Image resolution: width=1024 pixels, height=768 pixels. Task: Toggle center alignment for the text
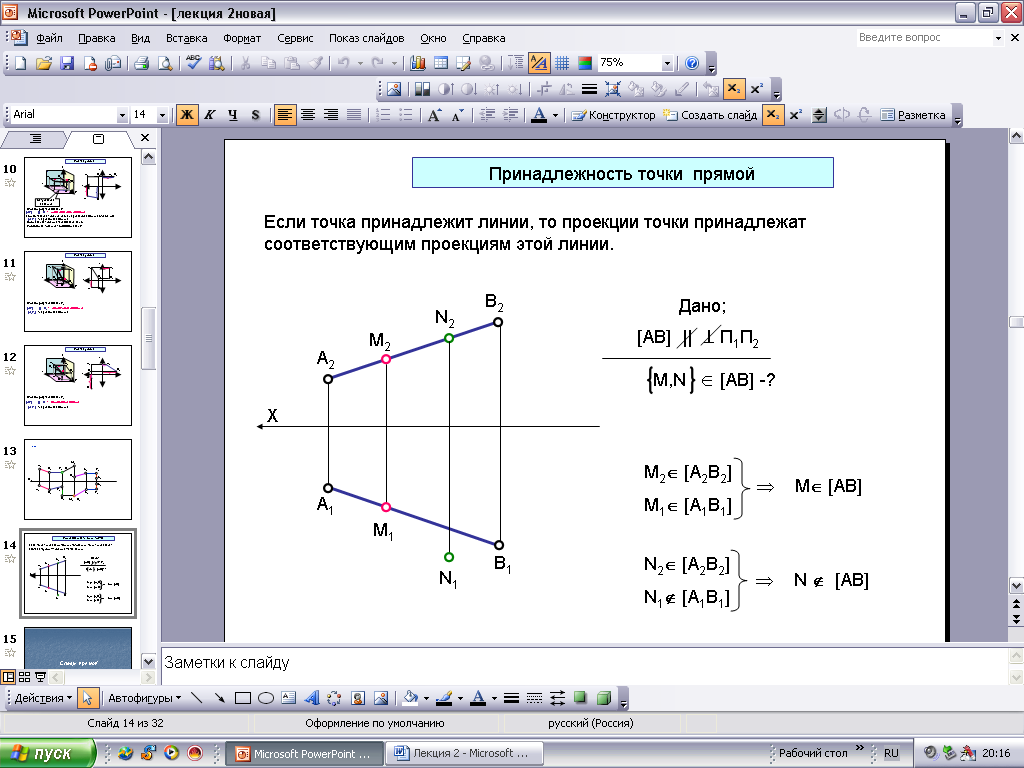[308, 115]
